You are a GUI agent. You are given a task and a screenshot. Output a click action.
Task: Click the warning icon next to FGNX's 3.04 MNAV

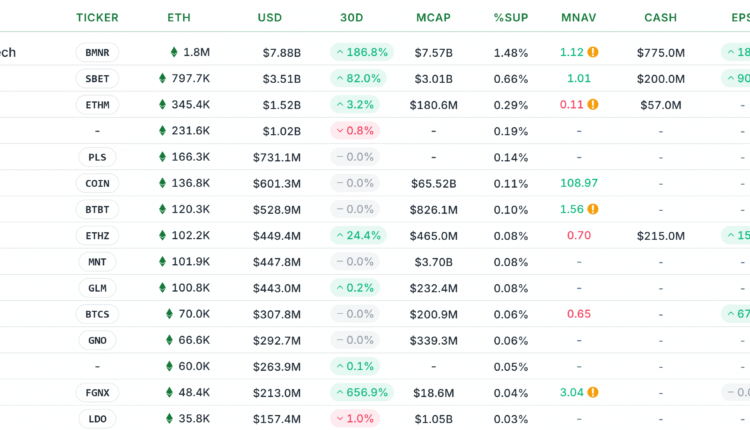[593, 392]
